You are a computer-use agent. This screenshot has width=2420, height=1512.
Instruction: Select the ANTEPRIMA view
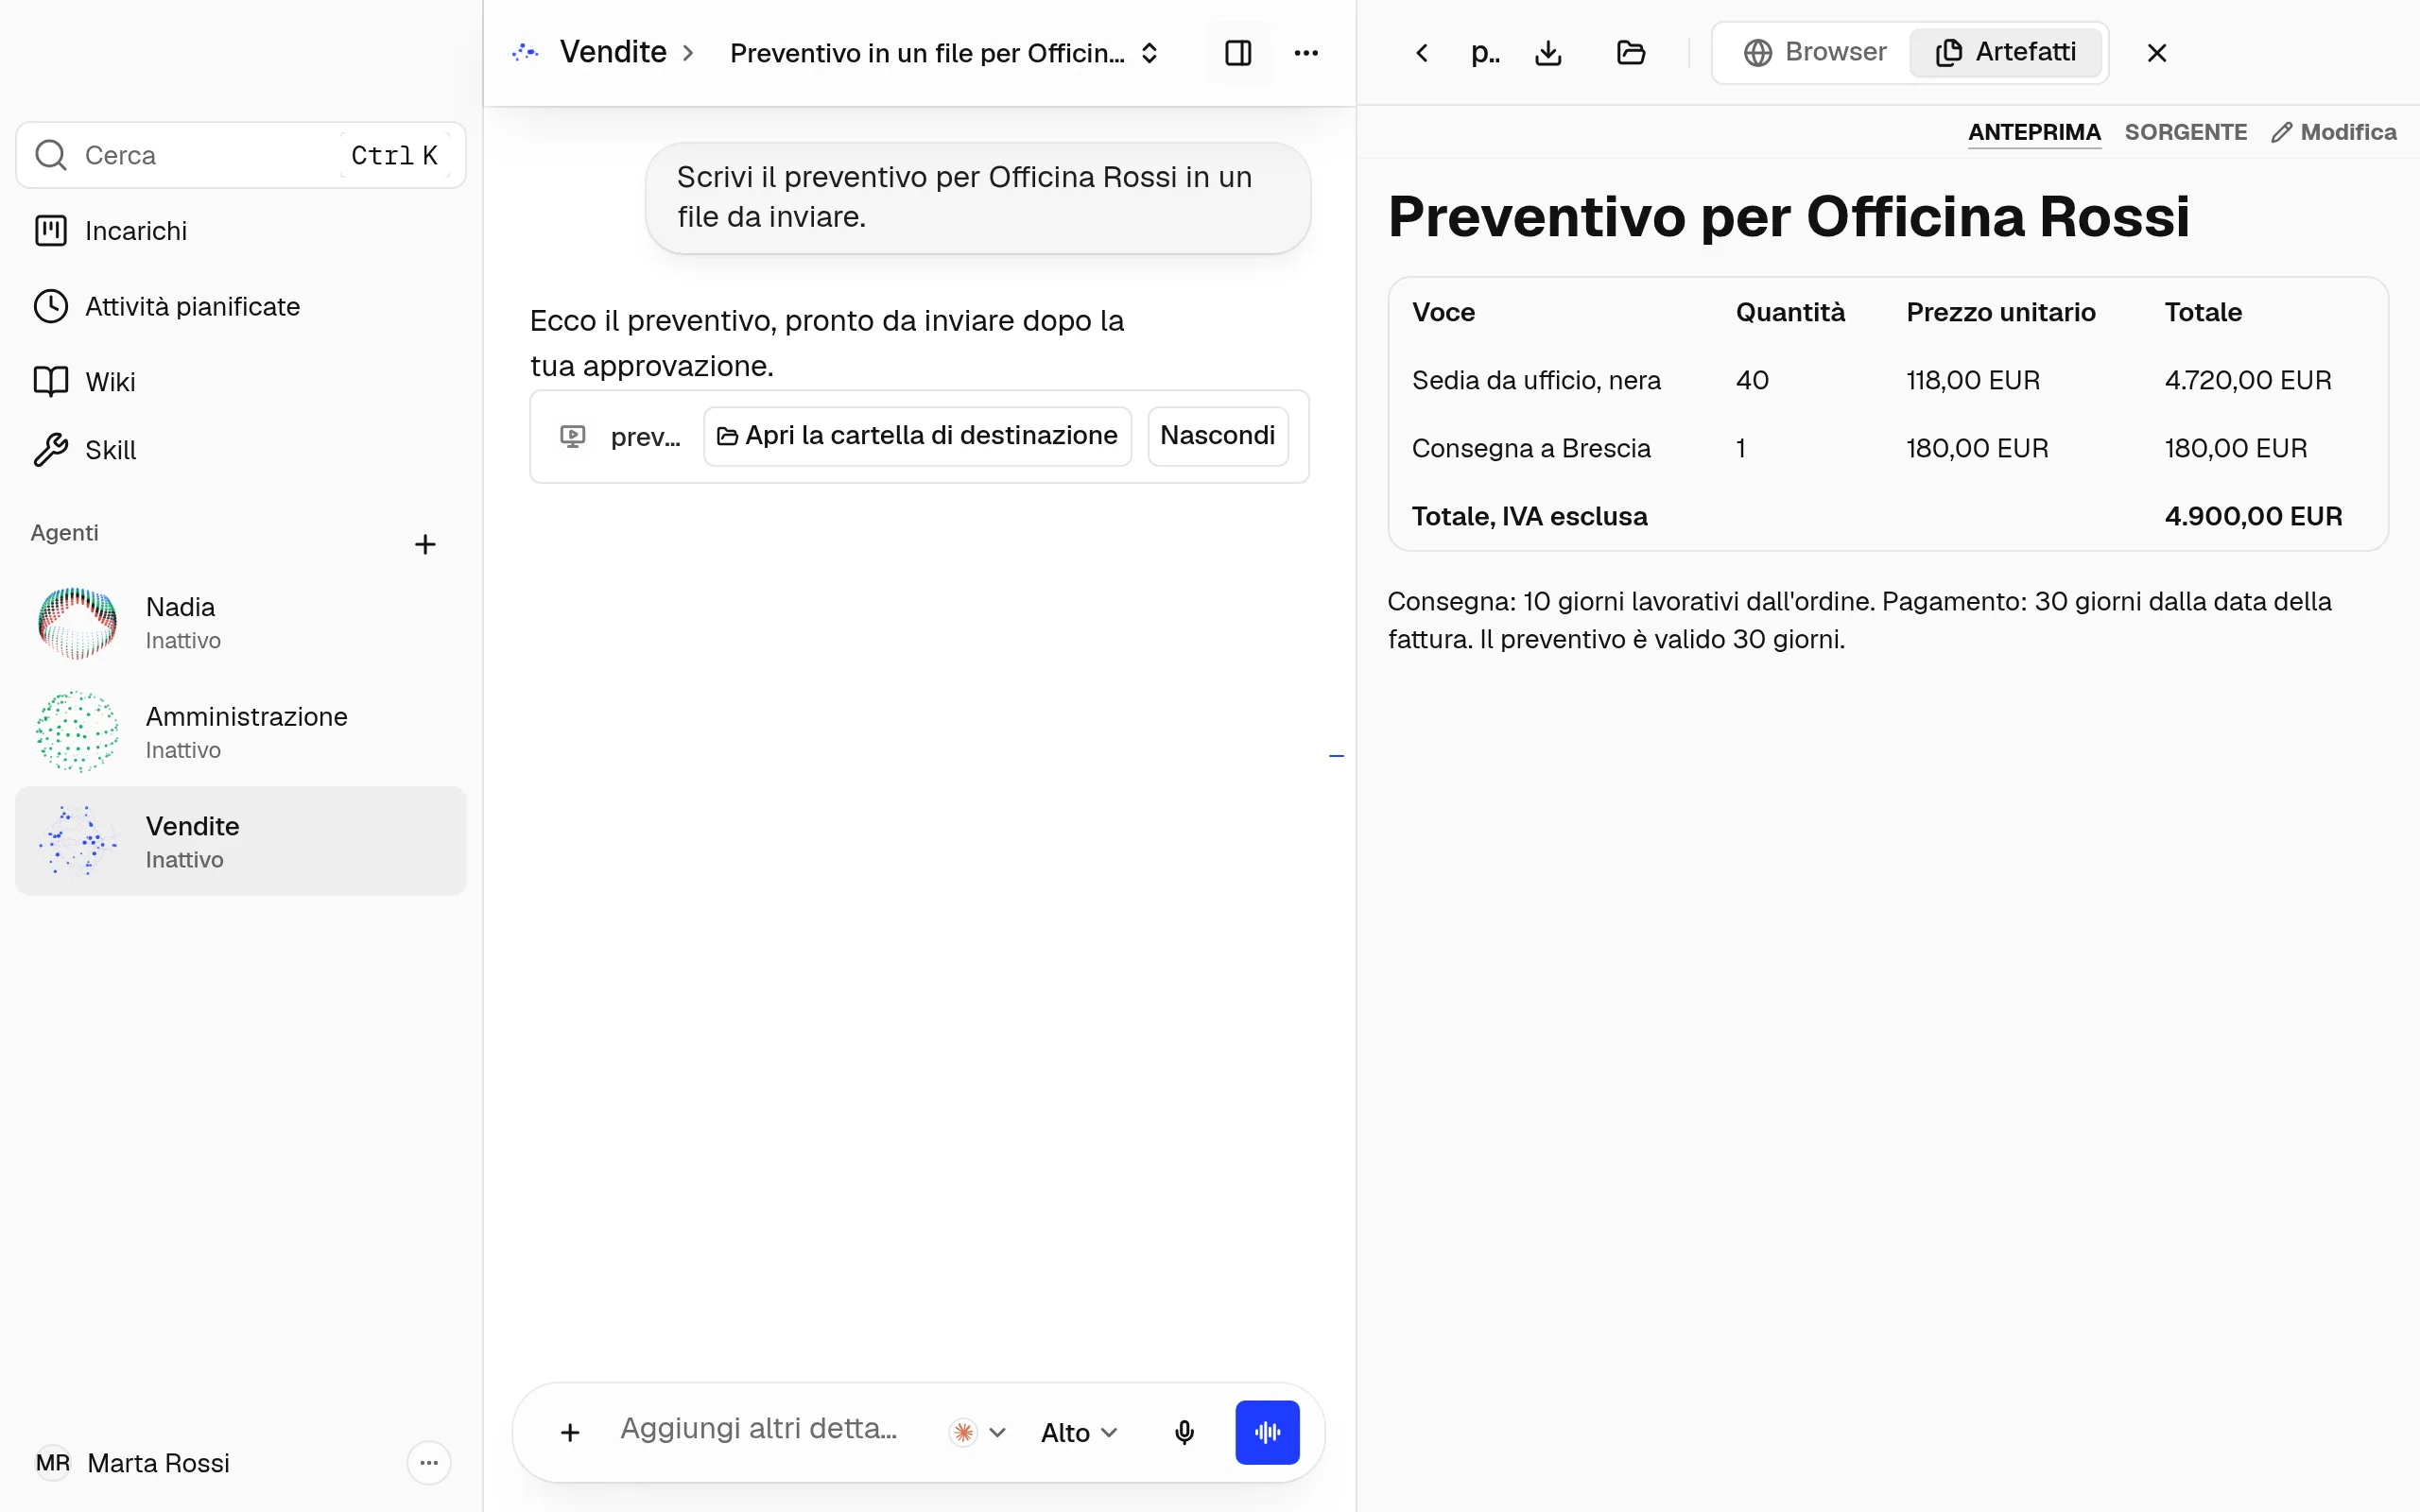(2034, 132)
